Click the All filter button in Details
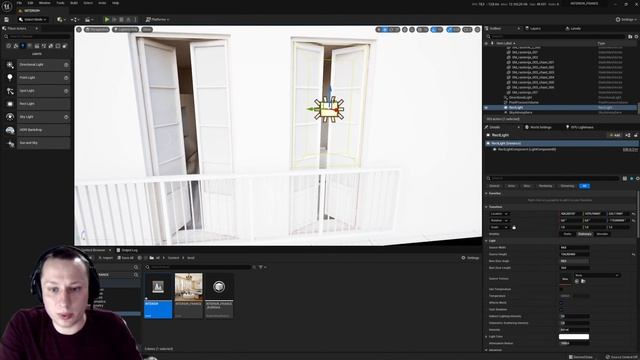640x360 pixels. click(584, 186)
